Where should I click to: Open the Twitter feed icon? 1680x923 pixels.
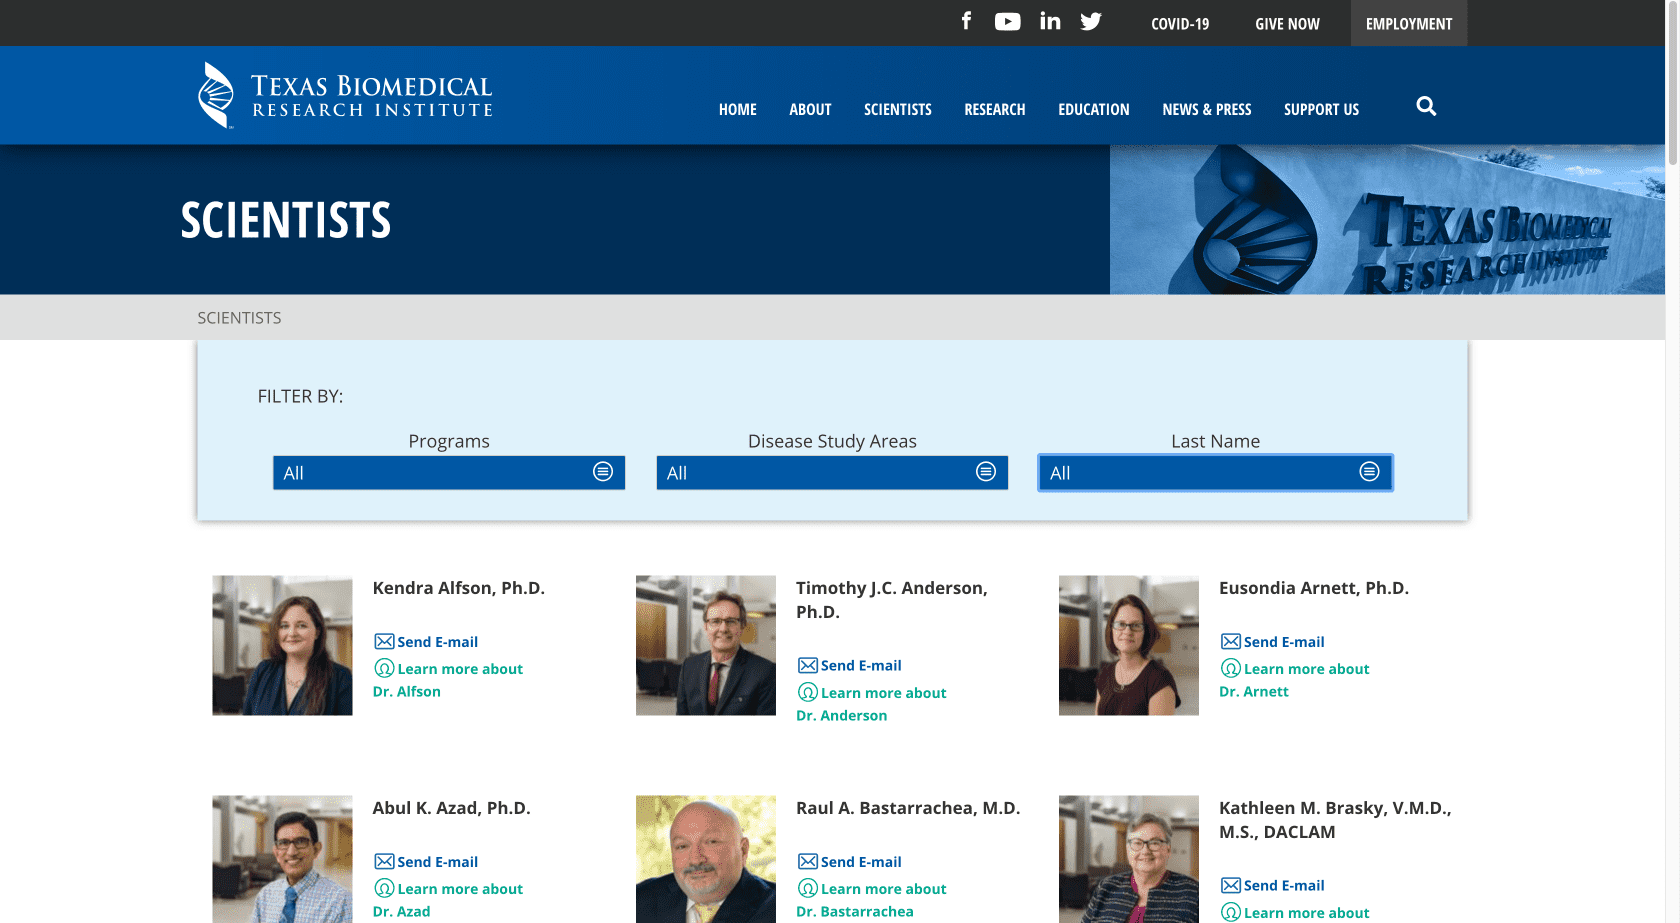pos(1091,22)
